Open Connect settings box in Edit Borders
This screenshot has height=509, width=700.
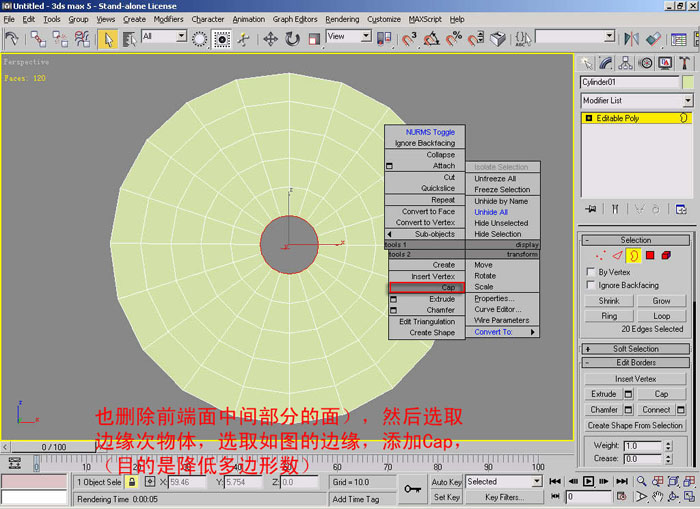pos(680,409)
